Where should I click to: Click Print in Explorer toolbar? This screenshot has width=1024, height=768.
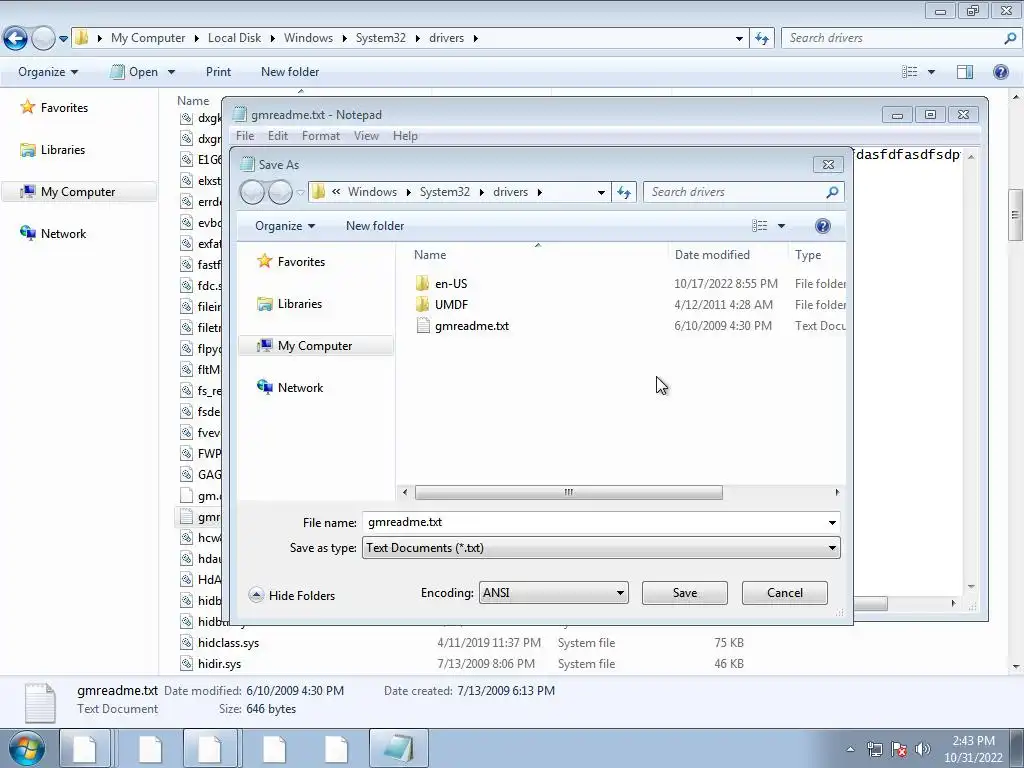coord(218,72)
